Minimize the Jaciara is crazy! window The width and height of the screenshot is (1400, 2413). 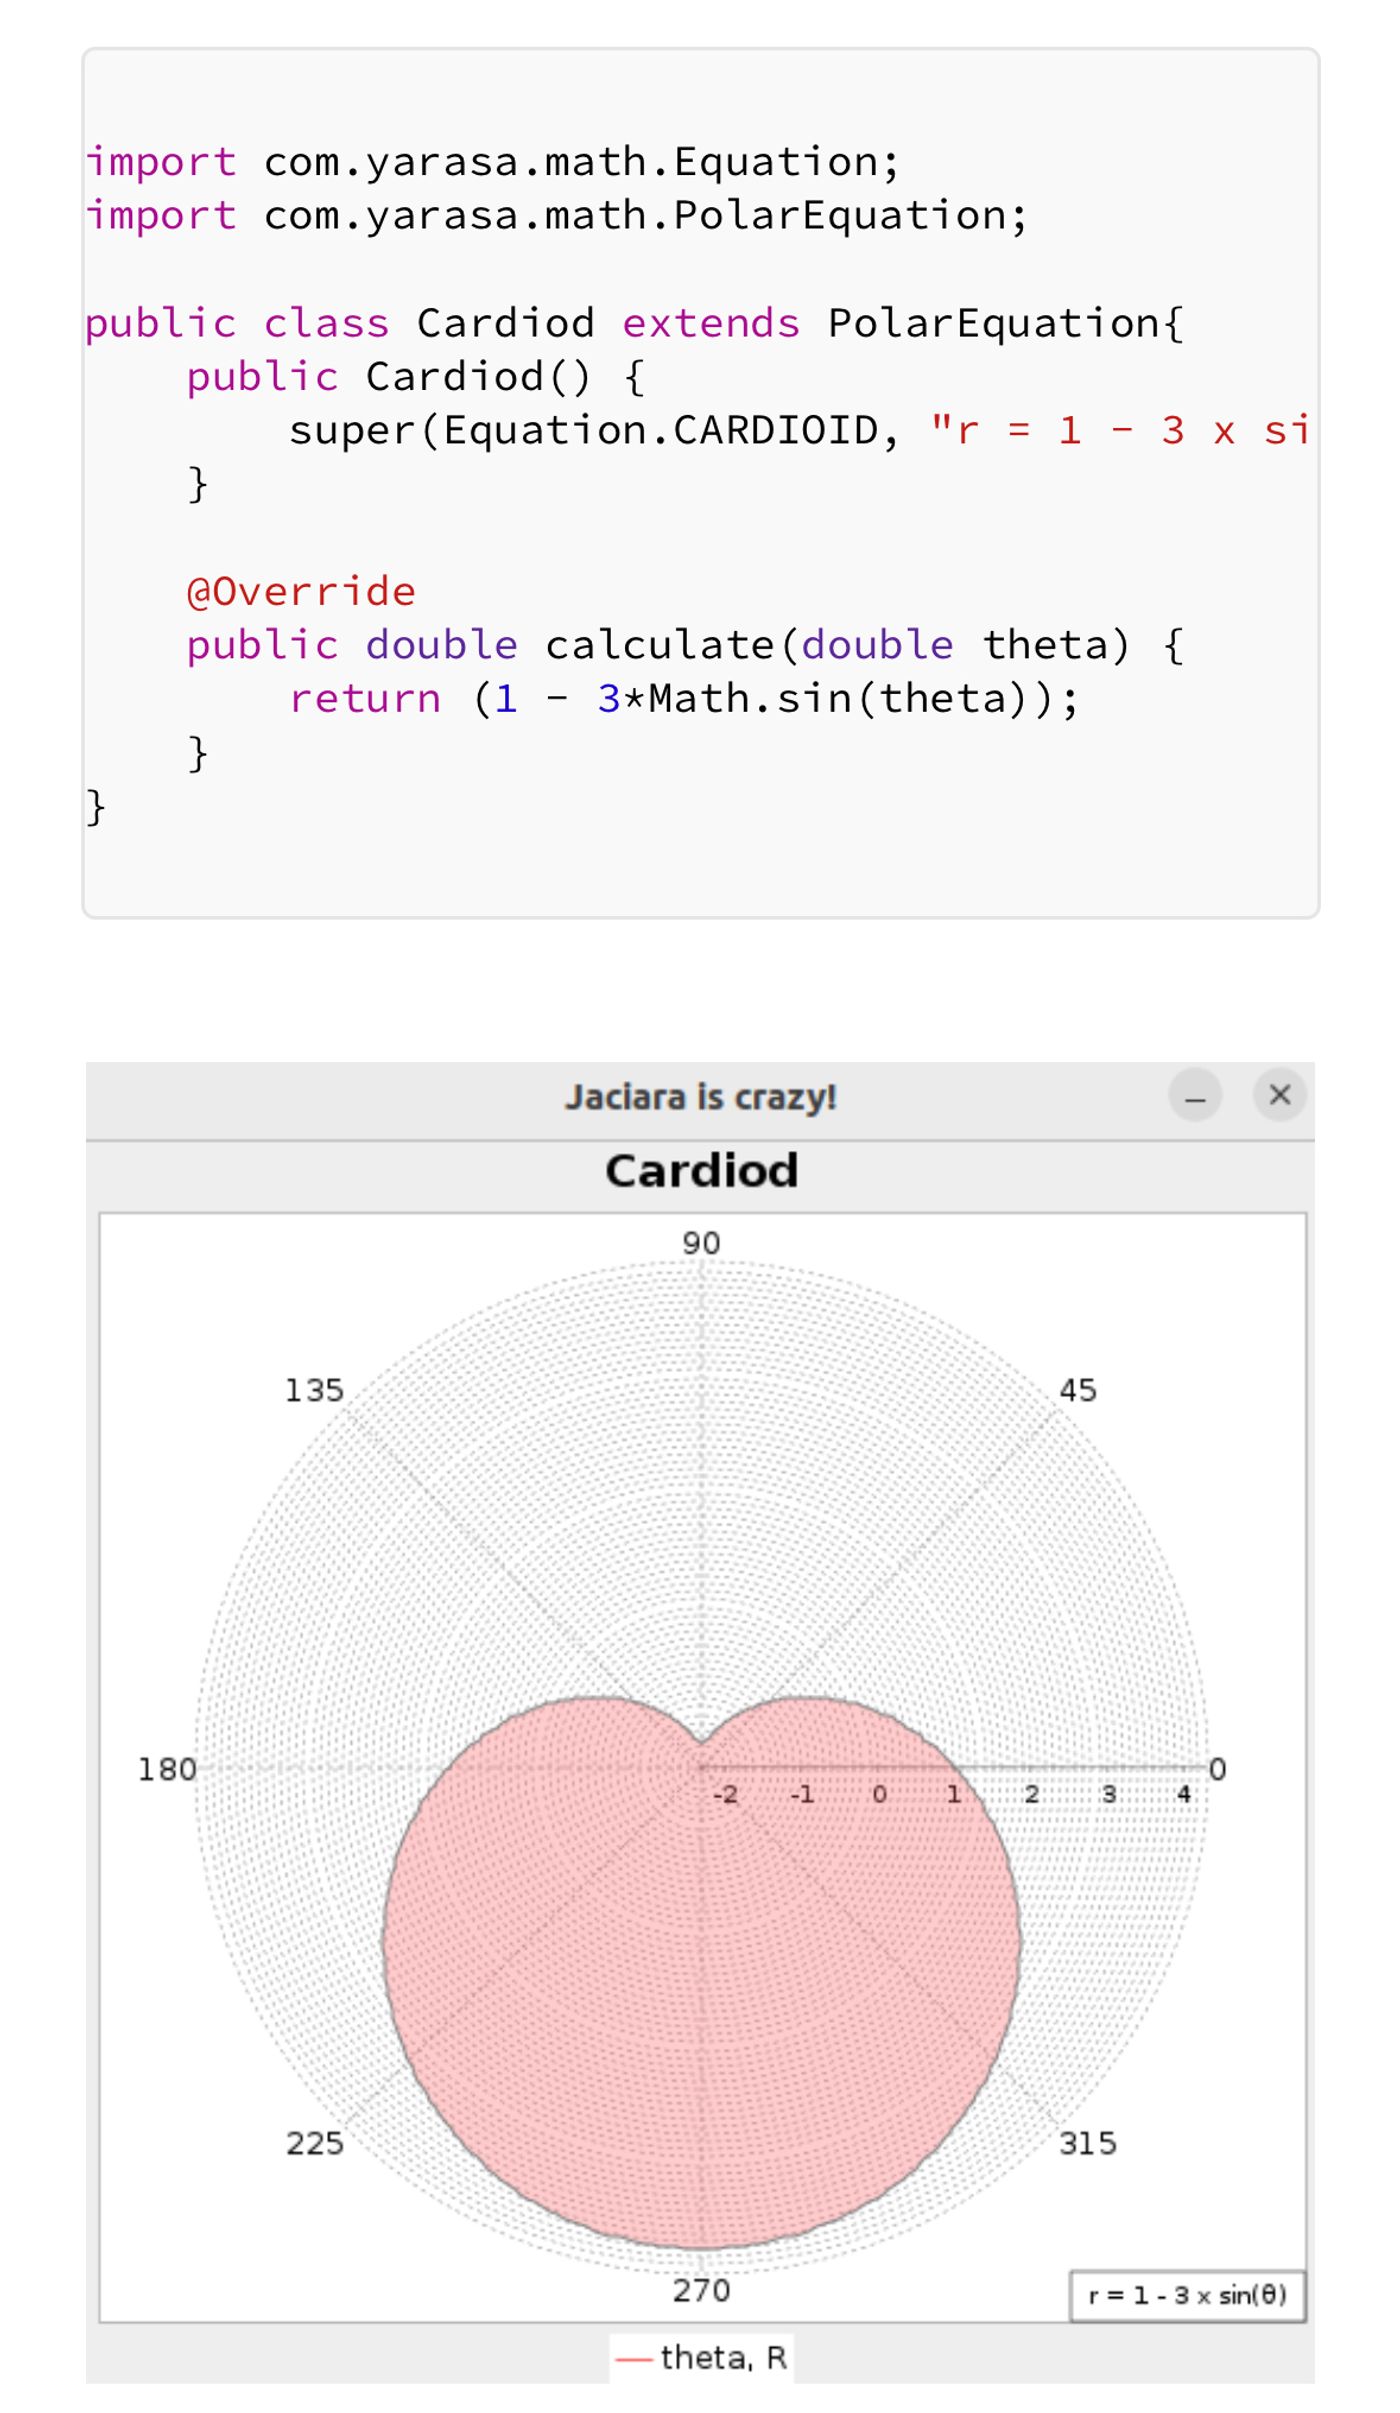(1195, 1095)
